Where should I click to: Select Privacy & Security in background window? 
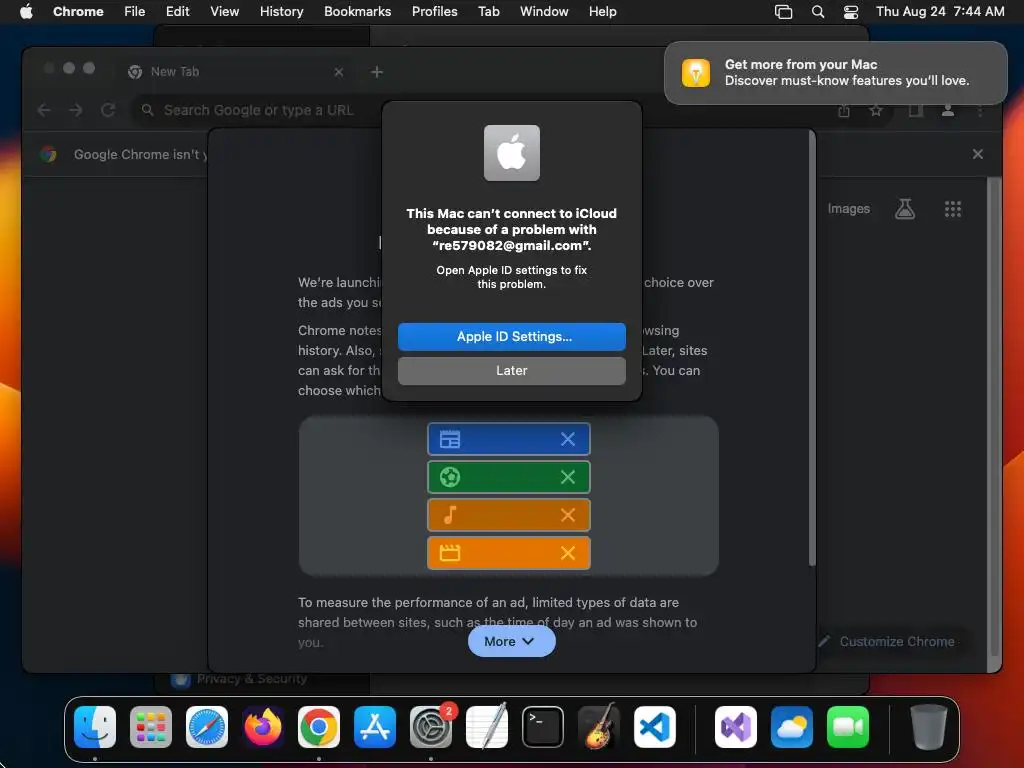tap(251, 679)
